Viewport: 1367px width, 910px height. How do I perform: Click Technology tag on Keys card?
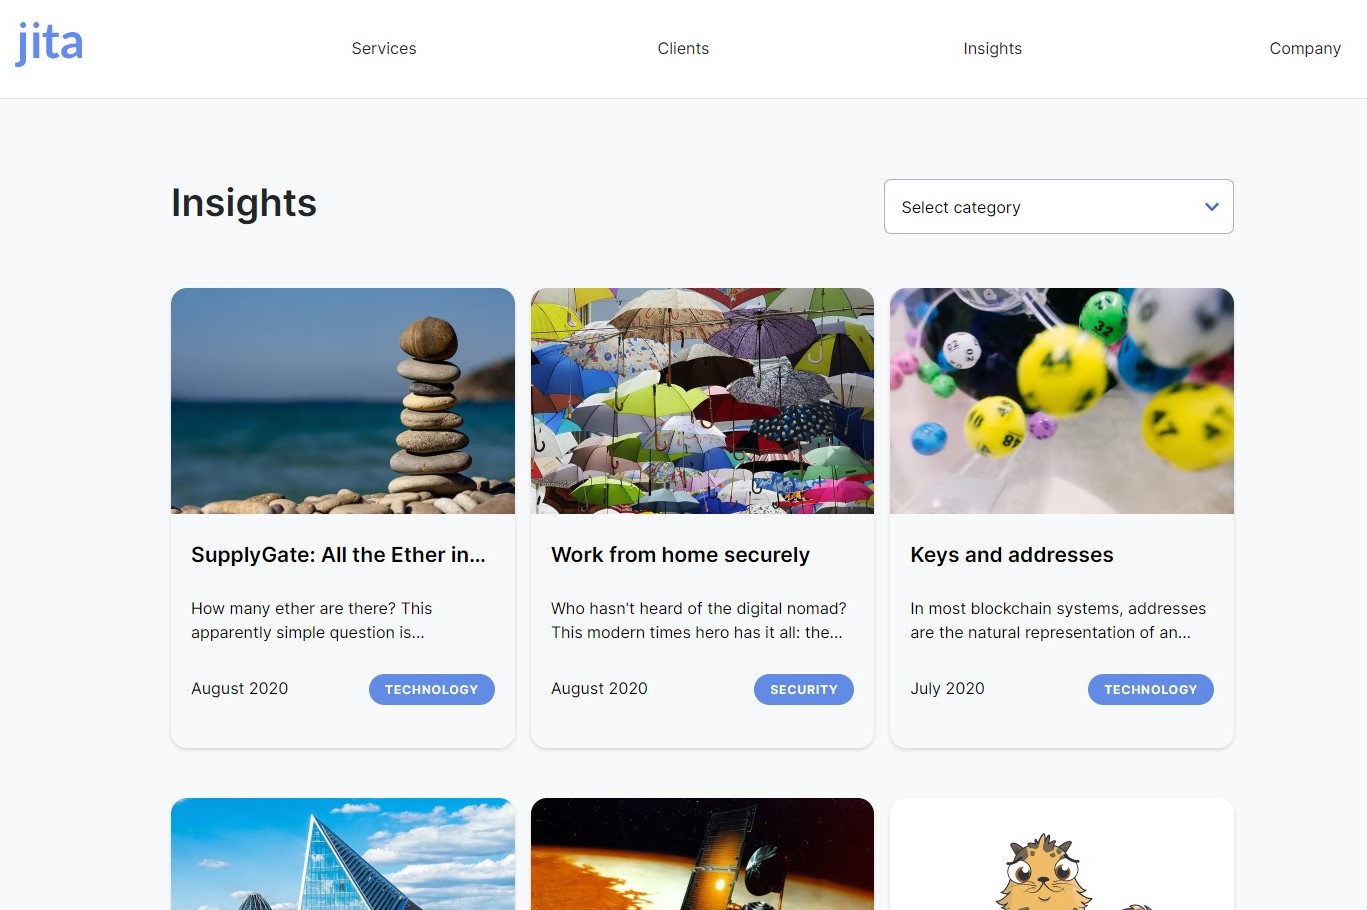point(1151,689)
